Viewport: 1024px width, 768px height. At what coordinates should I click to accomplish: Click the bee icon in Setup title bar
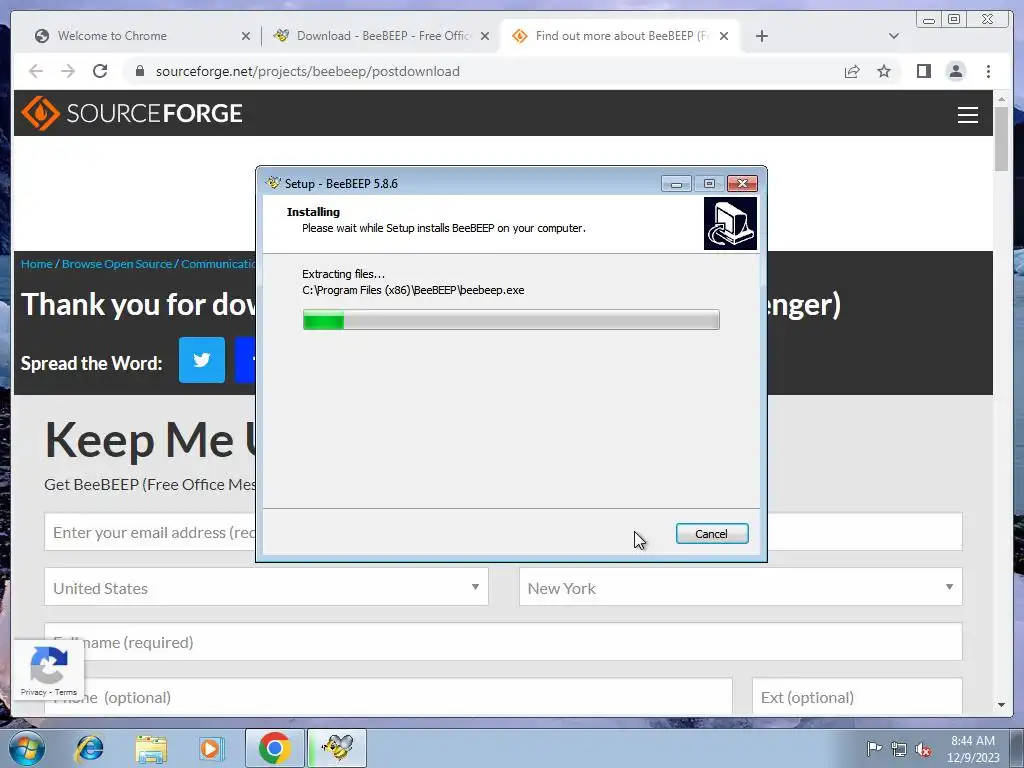(x=273, y=183)
